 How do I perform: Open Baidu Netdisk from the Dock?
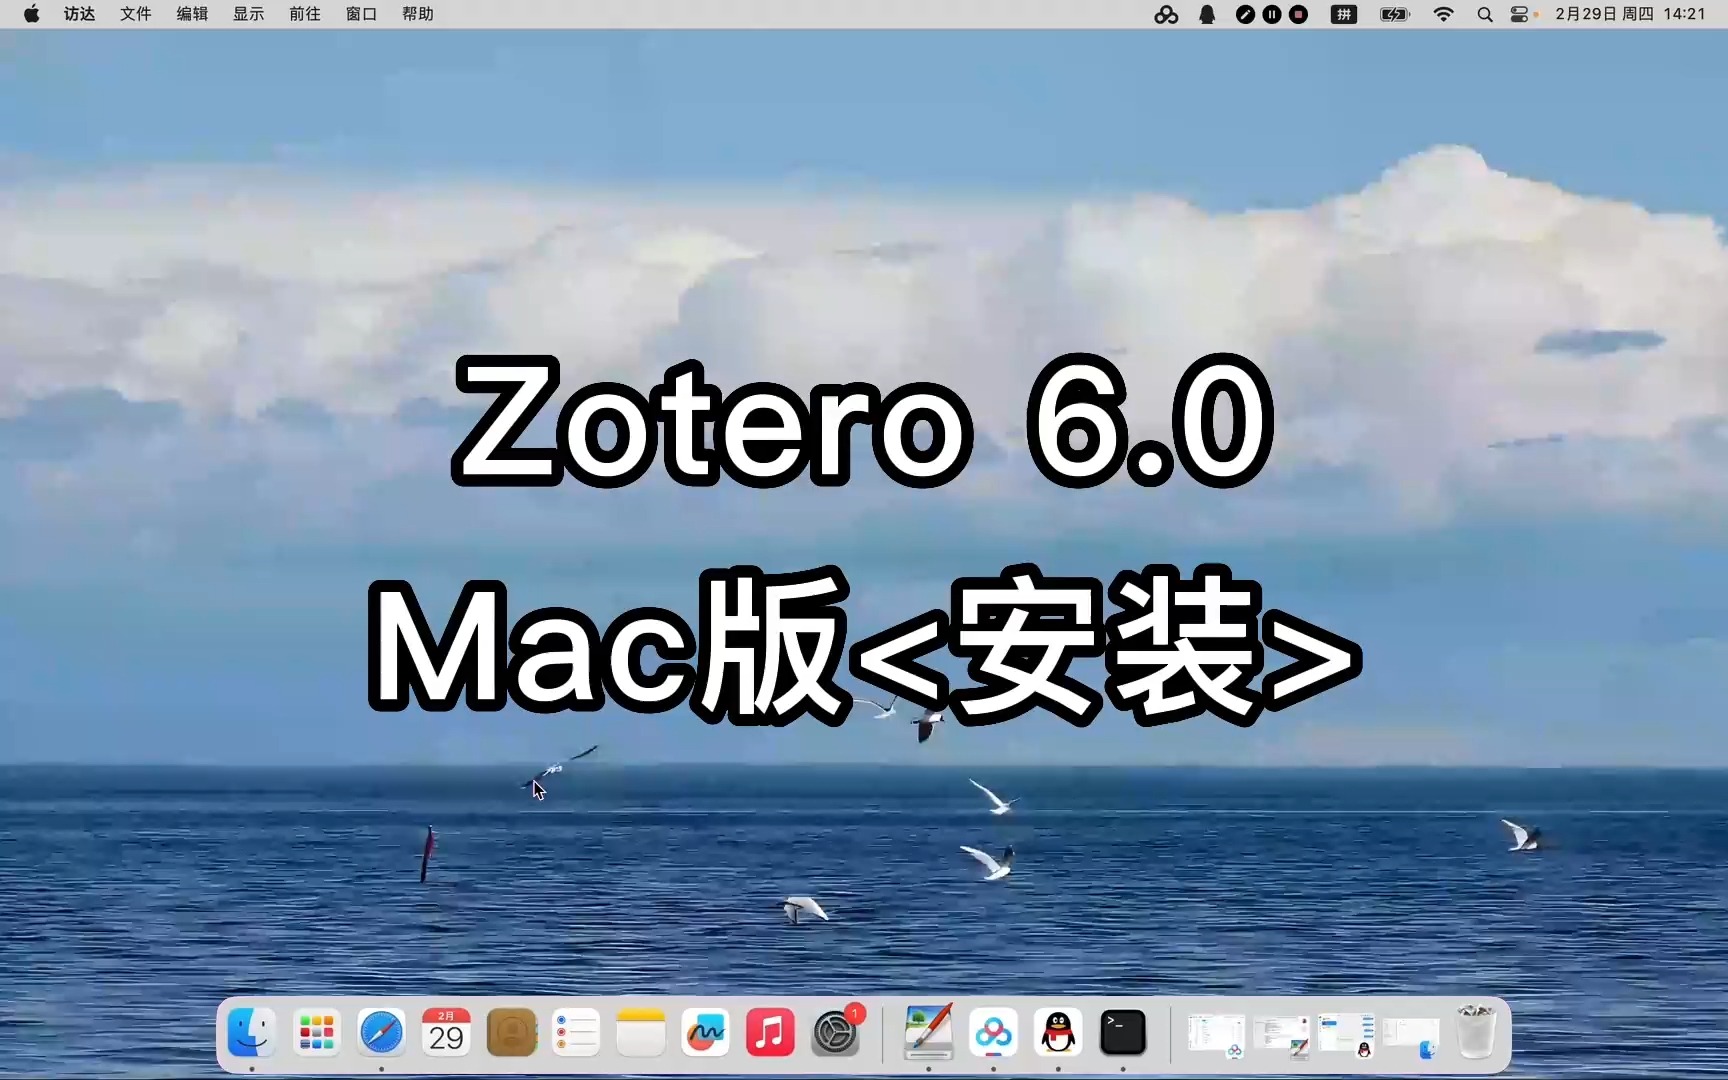993,1033
